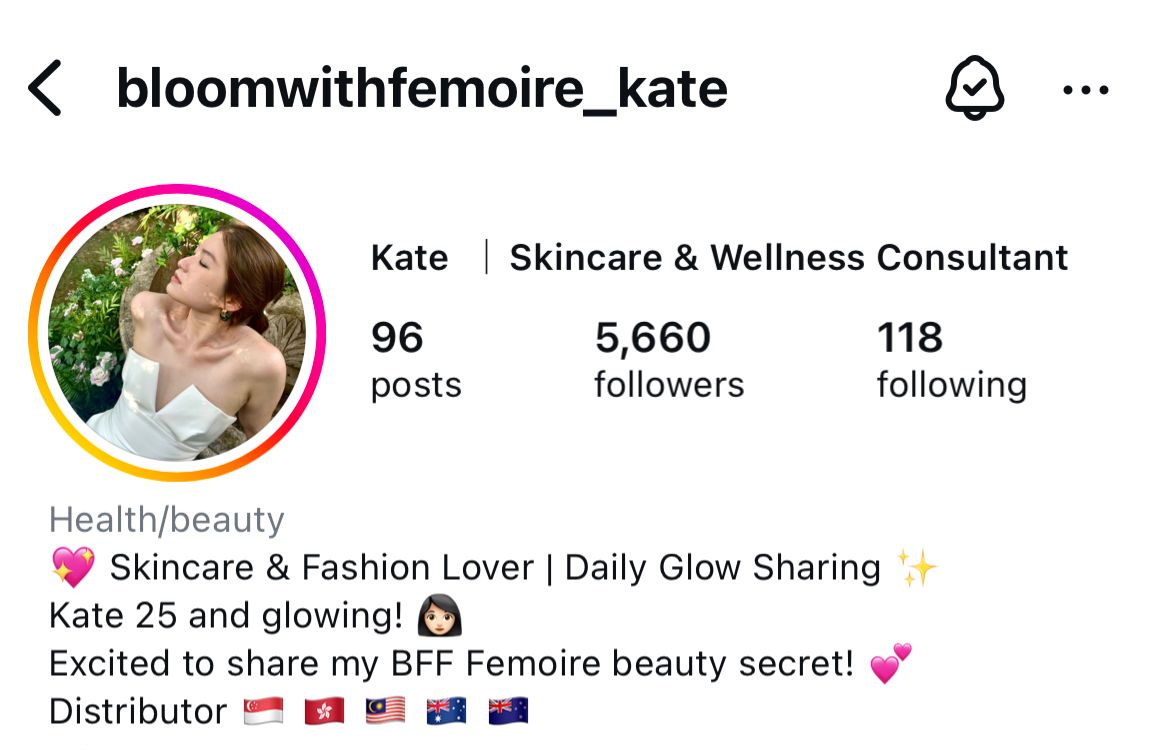Open the 96 posts count
Image resolution: width=1170 pixels, height=750 pixels.
pos(416,360)
